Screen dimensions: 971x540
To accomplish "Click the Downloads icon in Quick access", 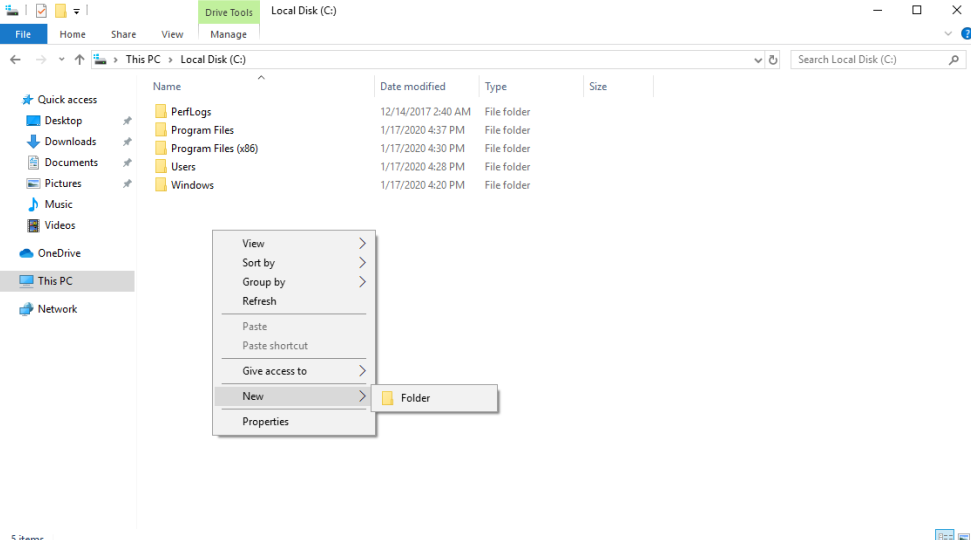I will (33, 142).
